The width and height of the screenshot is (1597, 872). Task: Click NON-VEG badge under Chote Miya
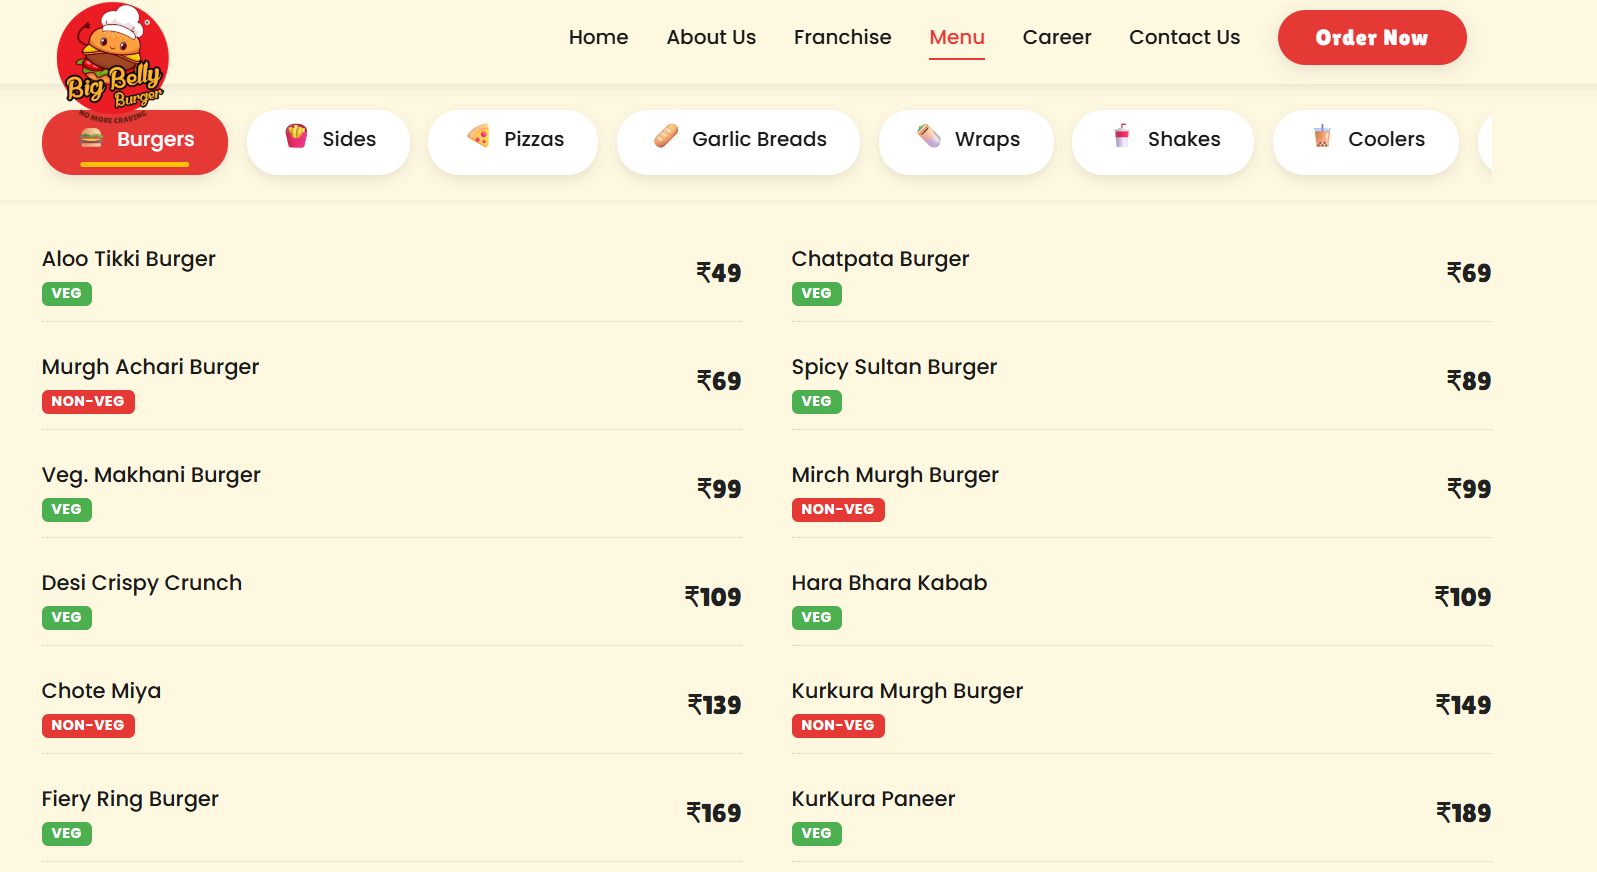(88, 726)
